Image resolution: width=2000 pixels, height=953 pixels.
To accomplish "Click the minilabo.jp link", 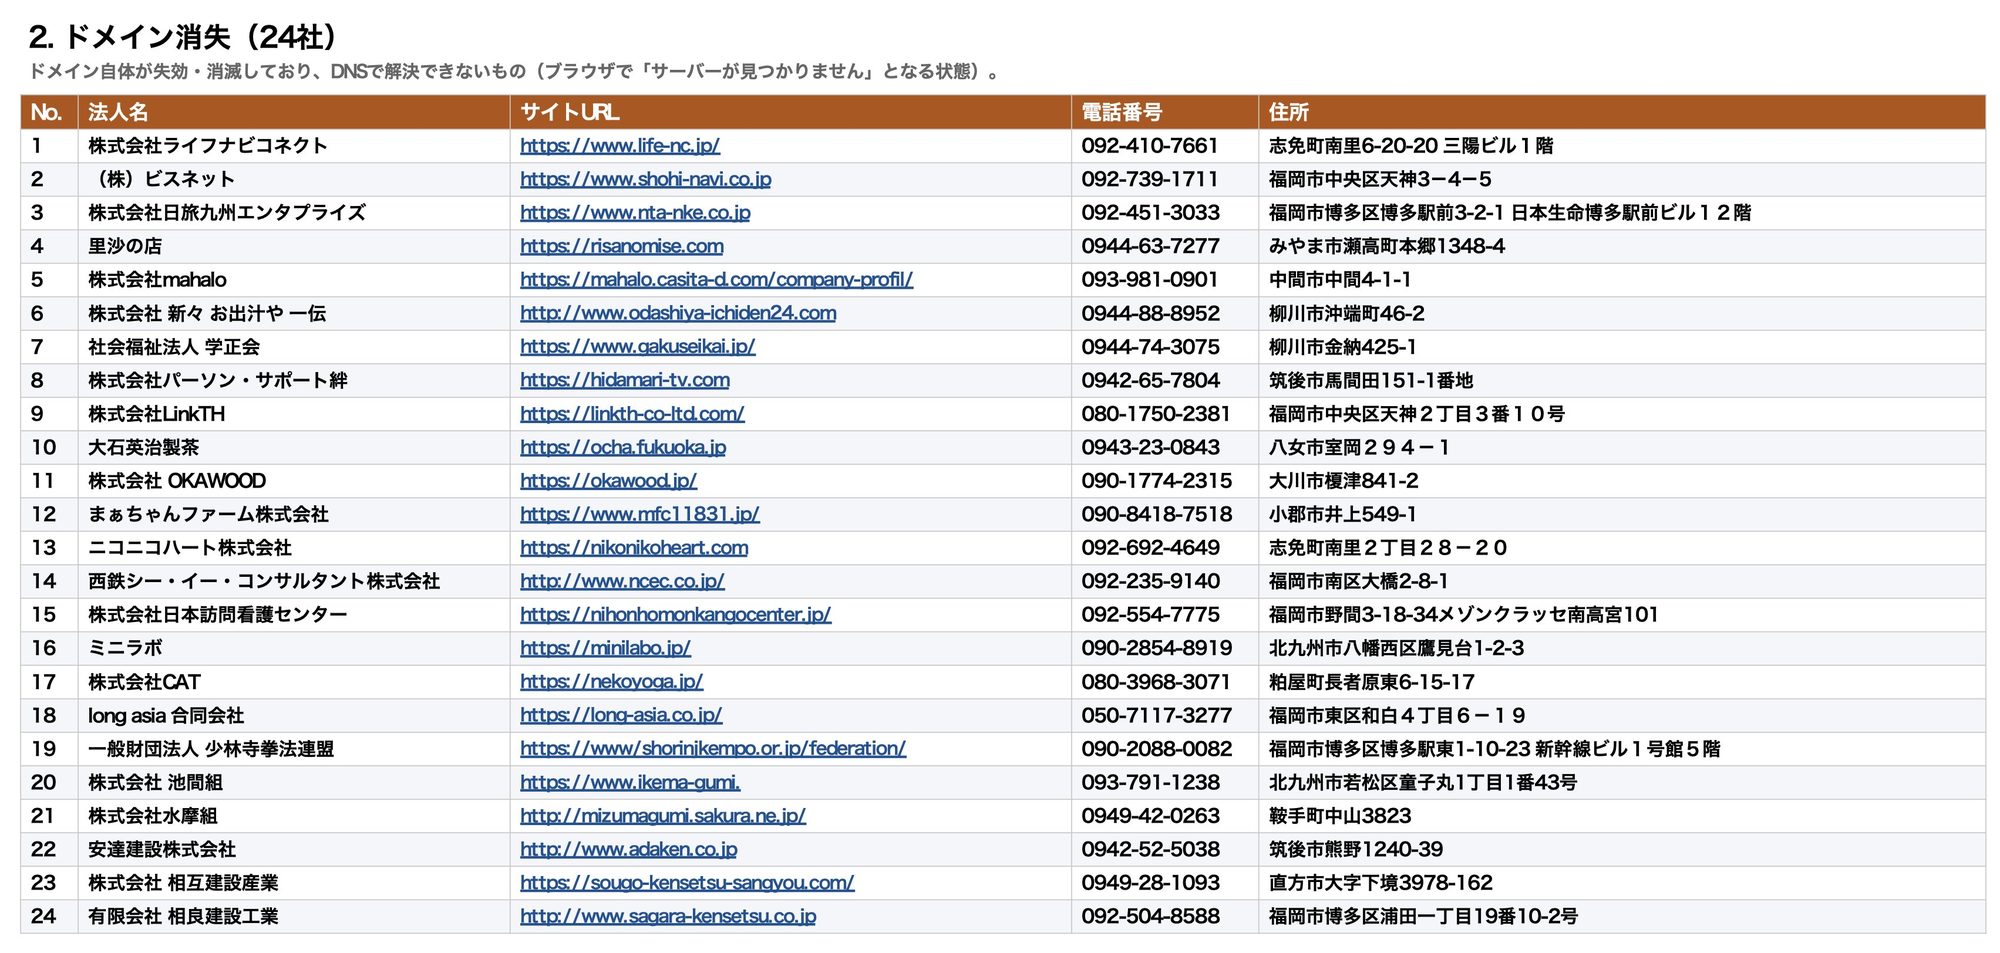I will click(605, 649).
